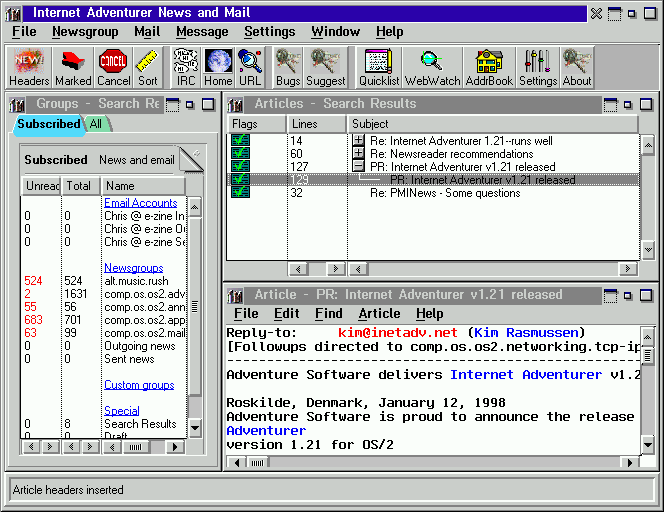This screenshot has height=512, width=664.
Task: Click Article text horizontal scrollbar thumb
Action: tap(257, 463)
